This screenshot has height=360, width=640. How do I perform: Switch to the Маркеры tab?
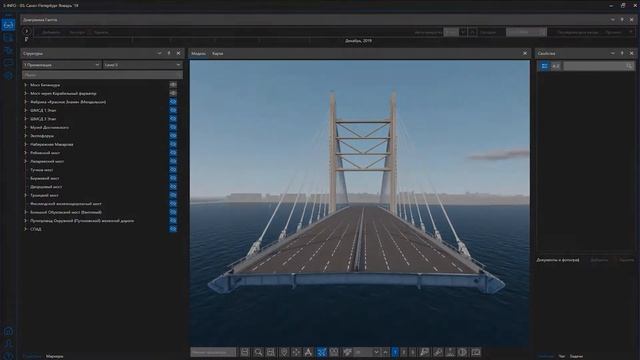pos(54,356)
